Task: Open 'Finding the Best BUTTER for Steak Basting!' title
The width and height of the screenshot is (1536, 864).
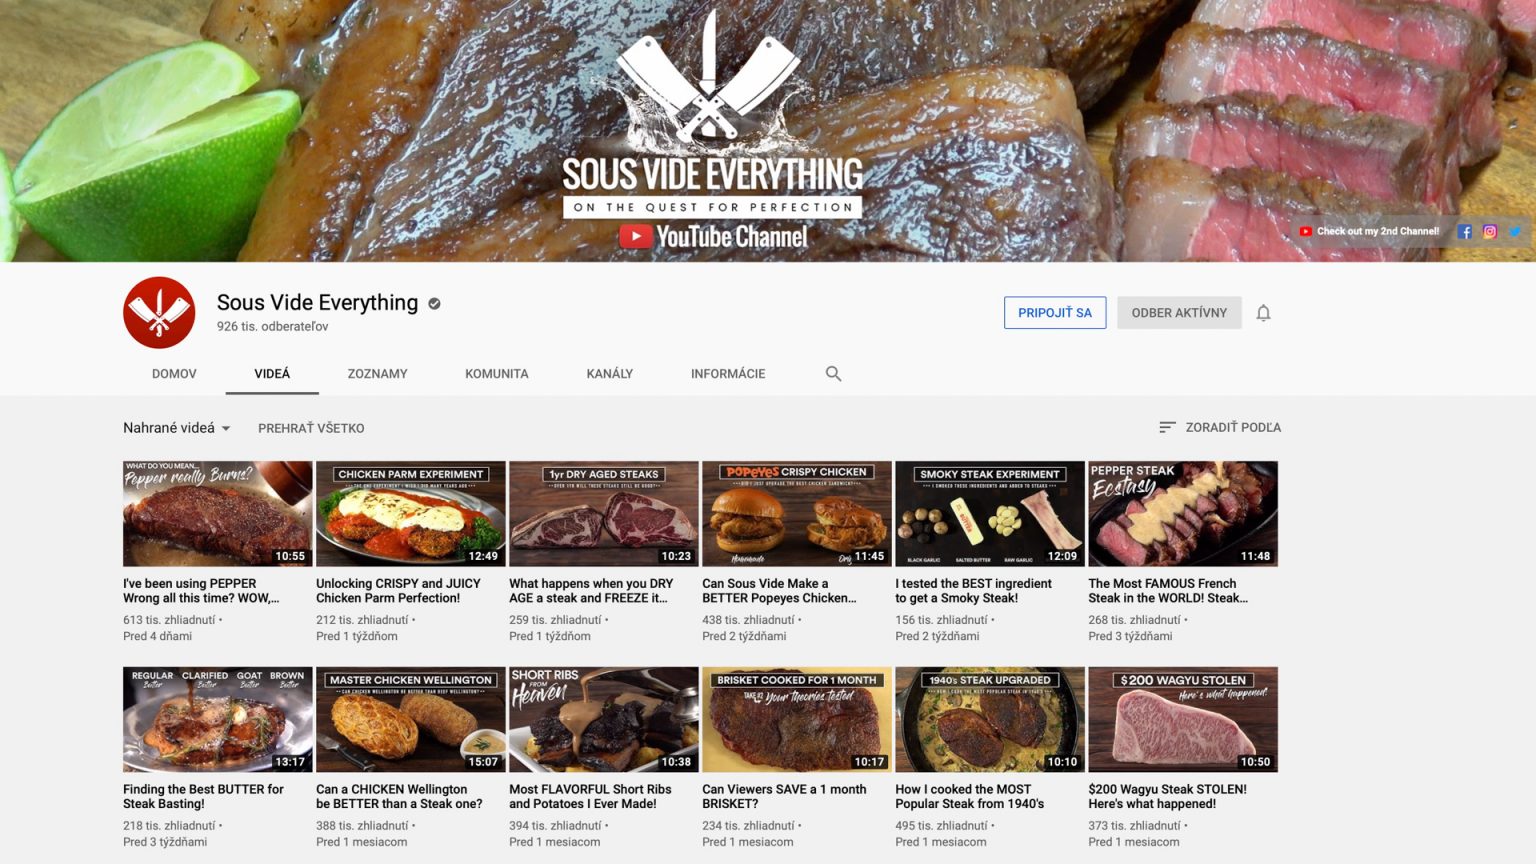Action: click(203, 796)
